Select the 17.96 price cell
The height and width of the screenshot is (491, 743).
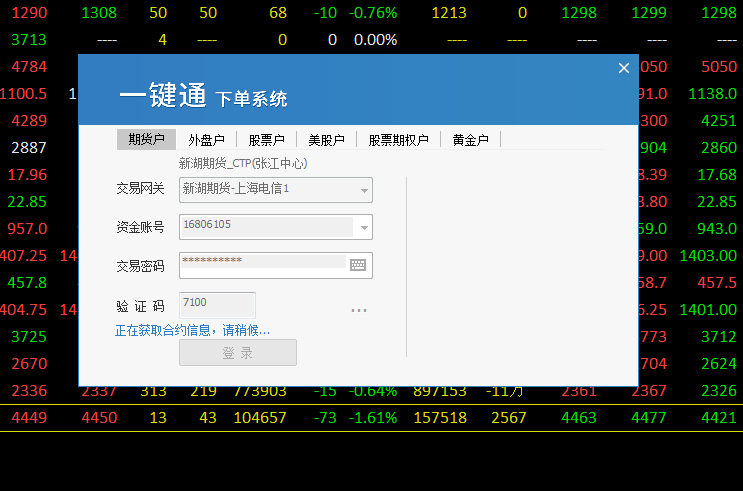pos(27,174)
